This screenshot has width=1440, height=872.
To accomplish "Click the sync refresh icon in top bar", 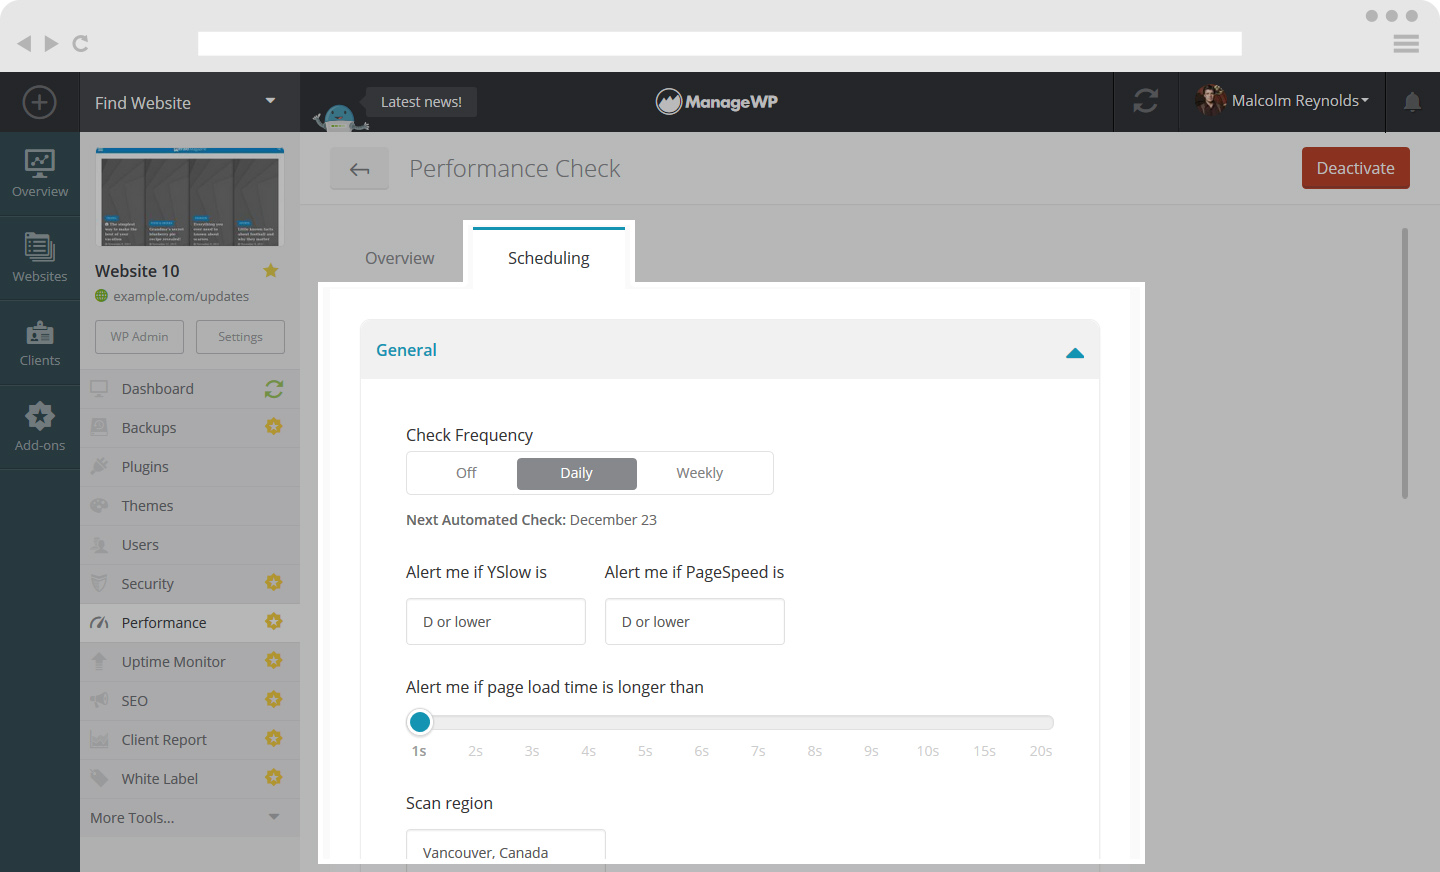I will (1146, 101).
